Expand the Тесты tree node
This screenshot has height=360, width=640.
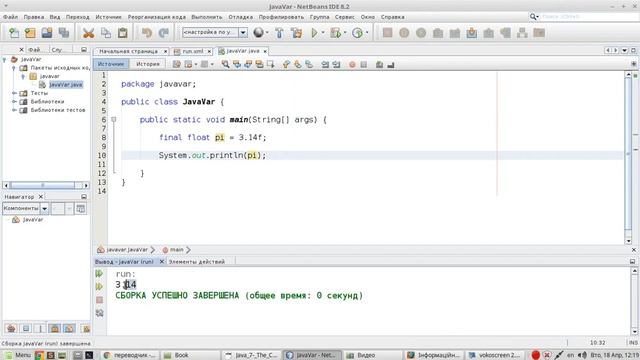point(14,93)
